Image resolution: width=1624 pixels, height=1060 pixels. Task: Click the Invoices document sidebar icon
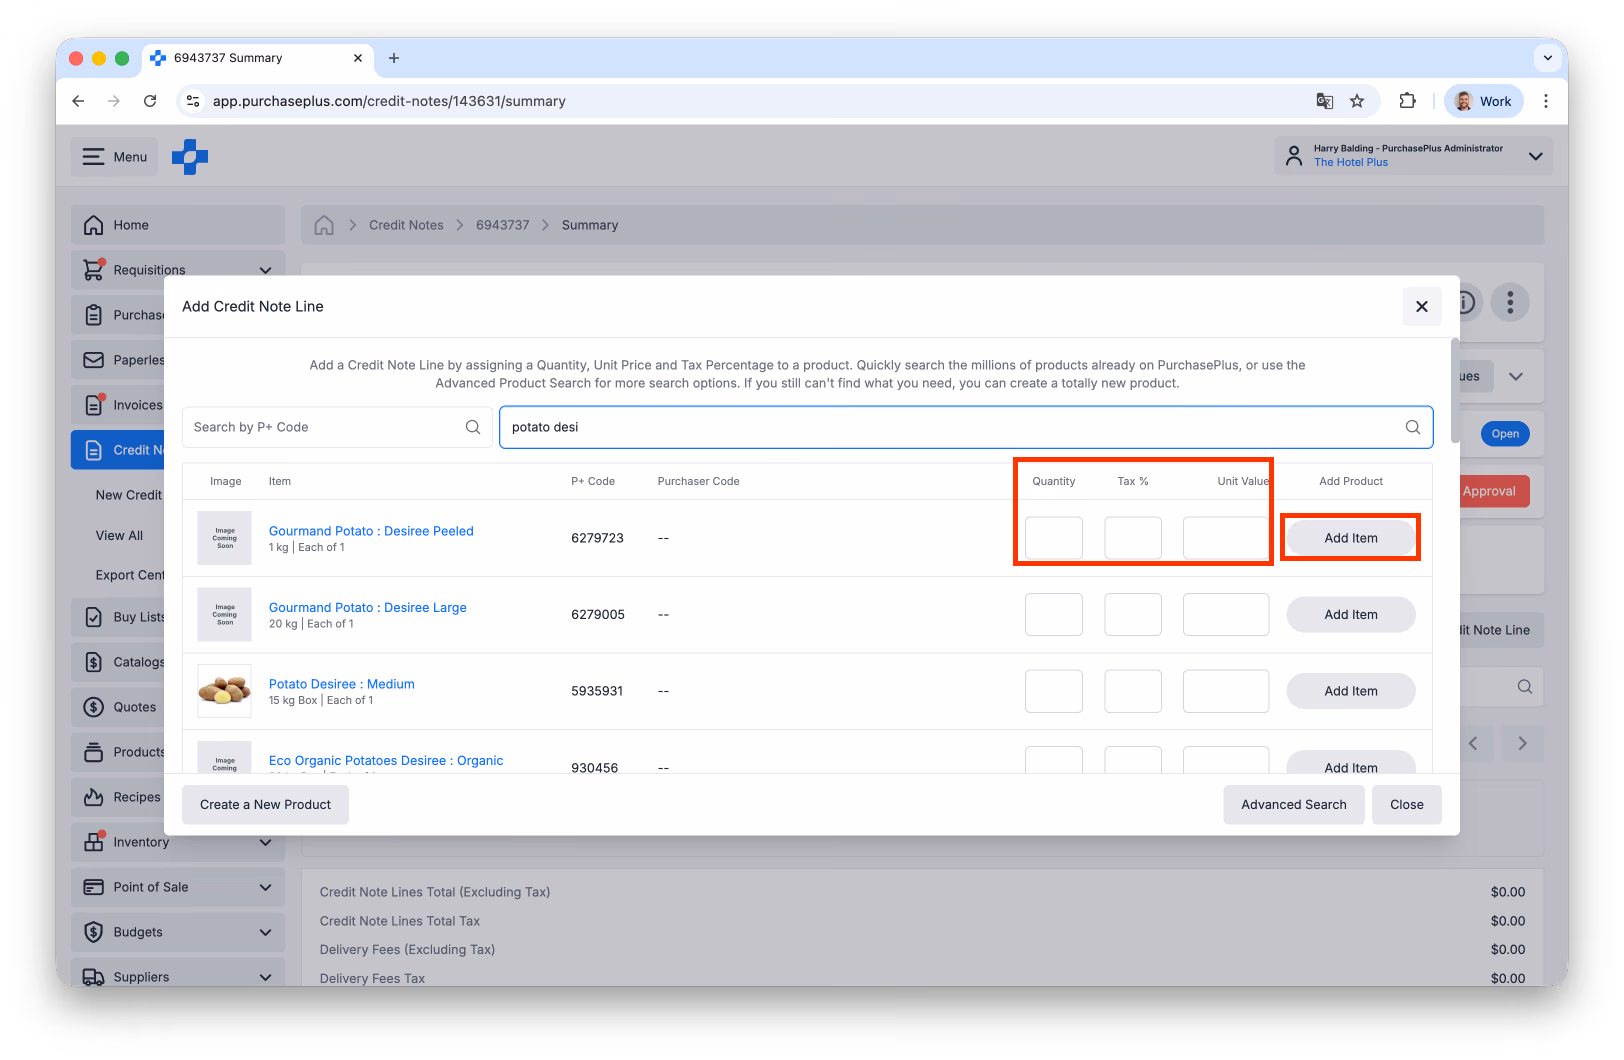click(94, 405)
